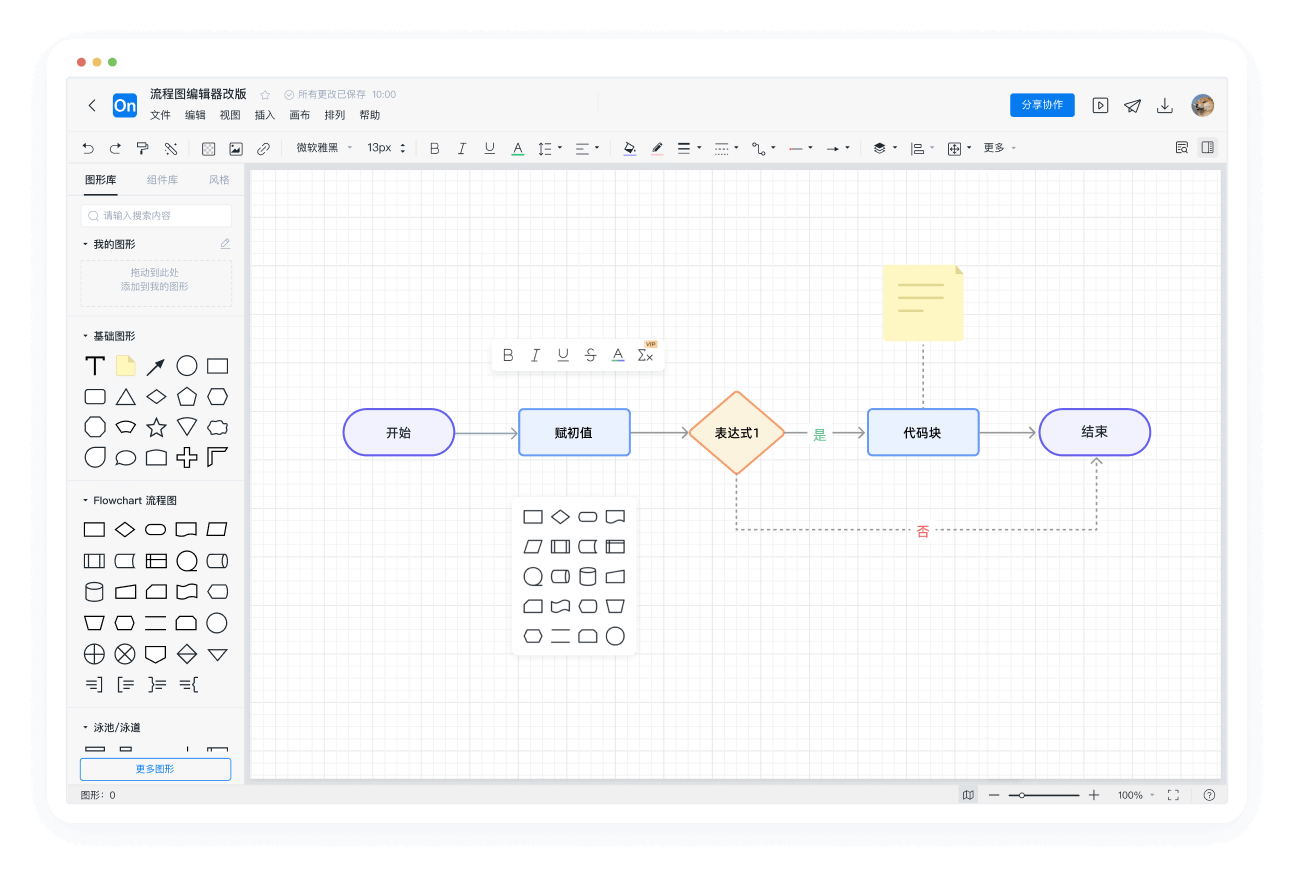Toggle italic in the main toolbar
Screen dimensions: 1292x876
461,148
